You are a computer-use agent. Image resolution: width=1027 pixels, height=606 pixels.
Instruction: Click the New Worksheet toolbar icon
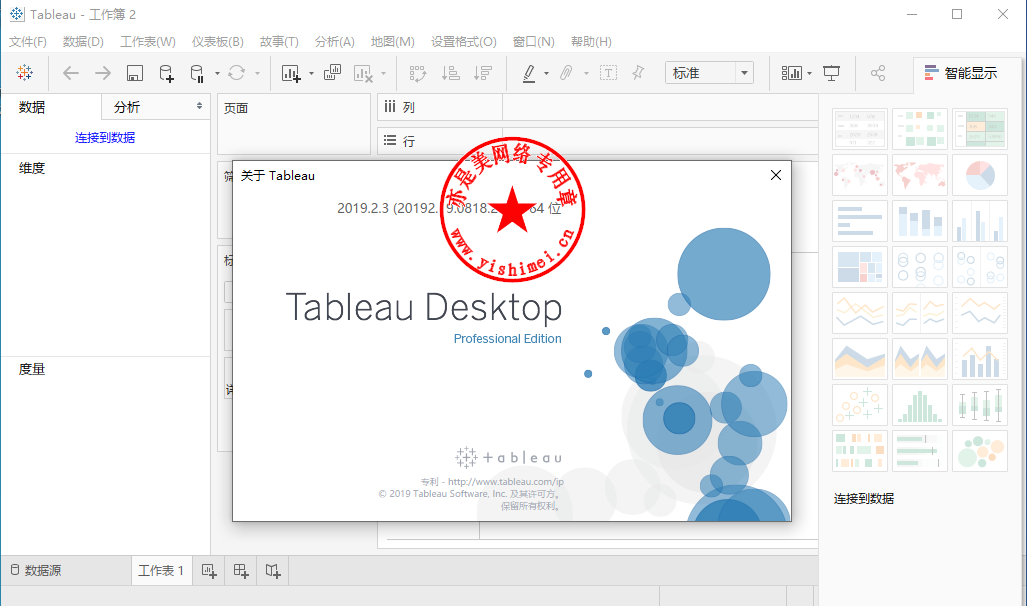point(291,73)
